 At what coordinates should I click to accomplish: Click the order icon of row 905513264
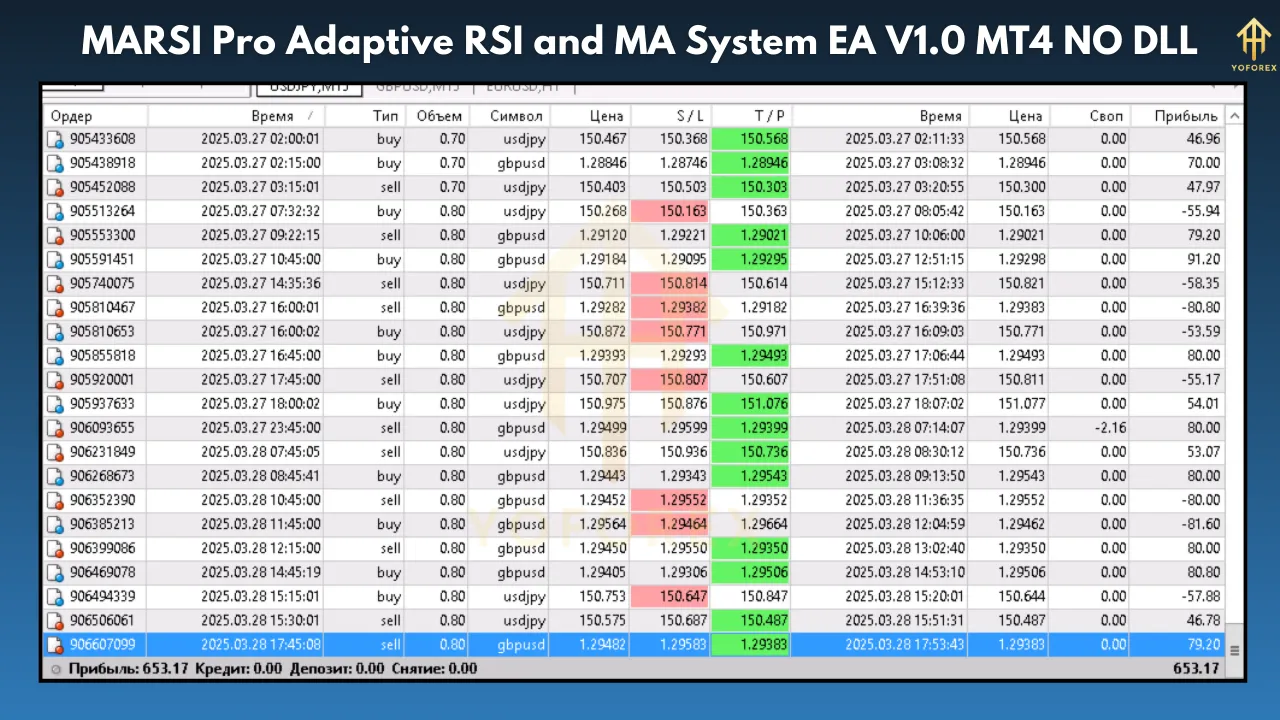point(57,211)
